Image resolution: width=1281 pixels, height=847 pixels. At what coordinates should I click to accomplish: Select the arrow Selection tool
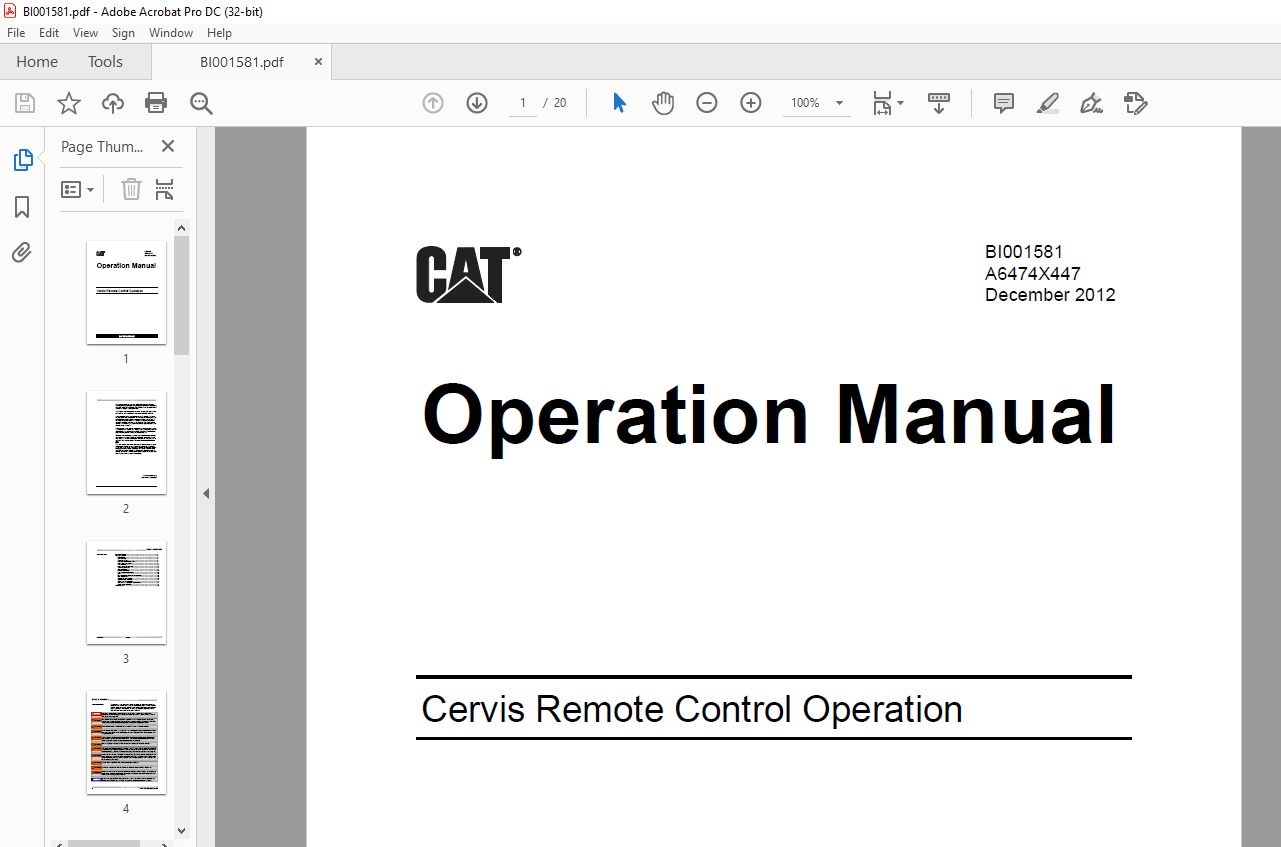[619, 103]
